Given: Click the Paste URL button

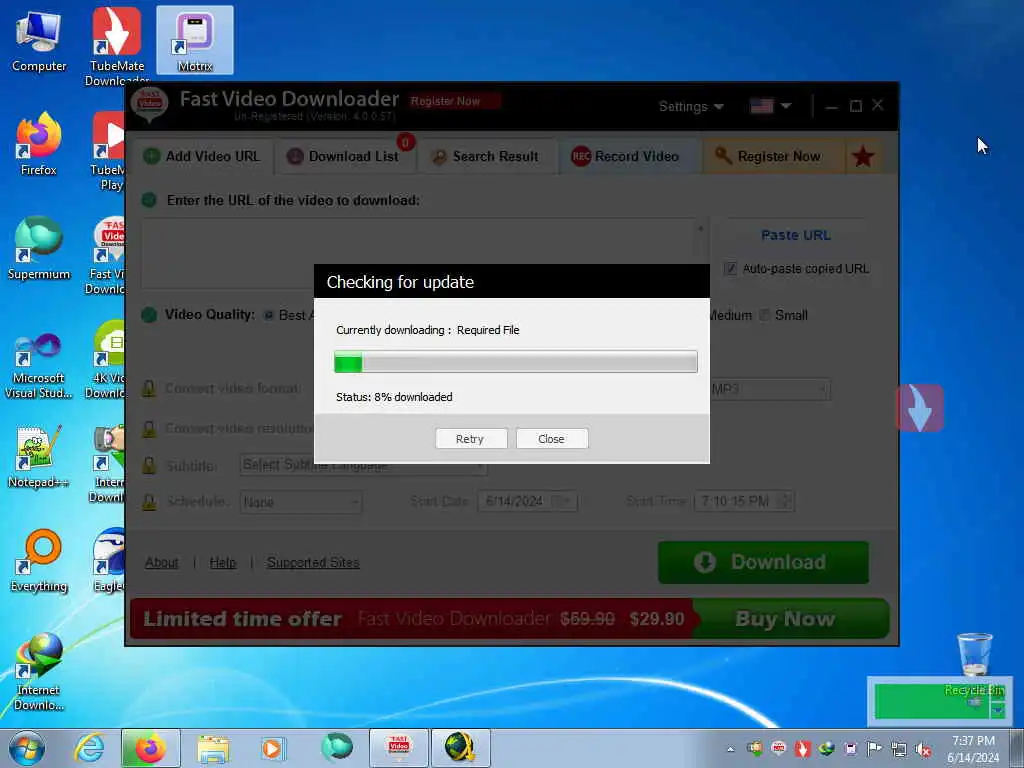Looking at the screenshot, I should (795, 235).
